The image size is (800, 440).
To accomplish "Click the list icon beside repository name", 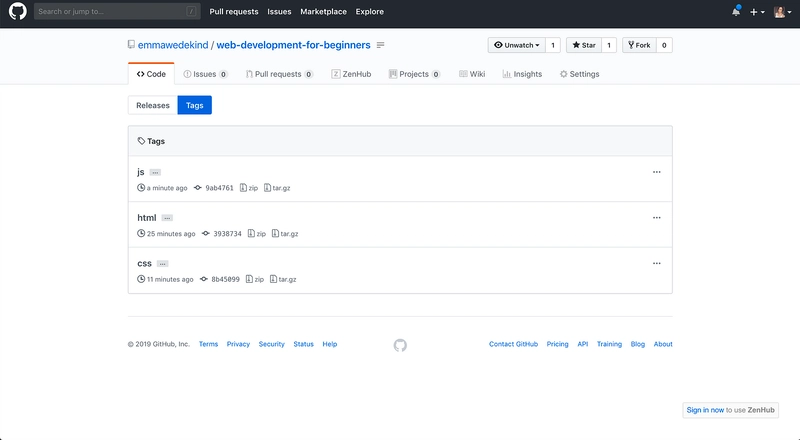I will [x=380, y=45].
